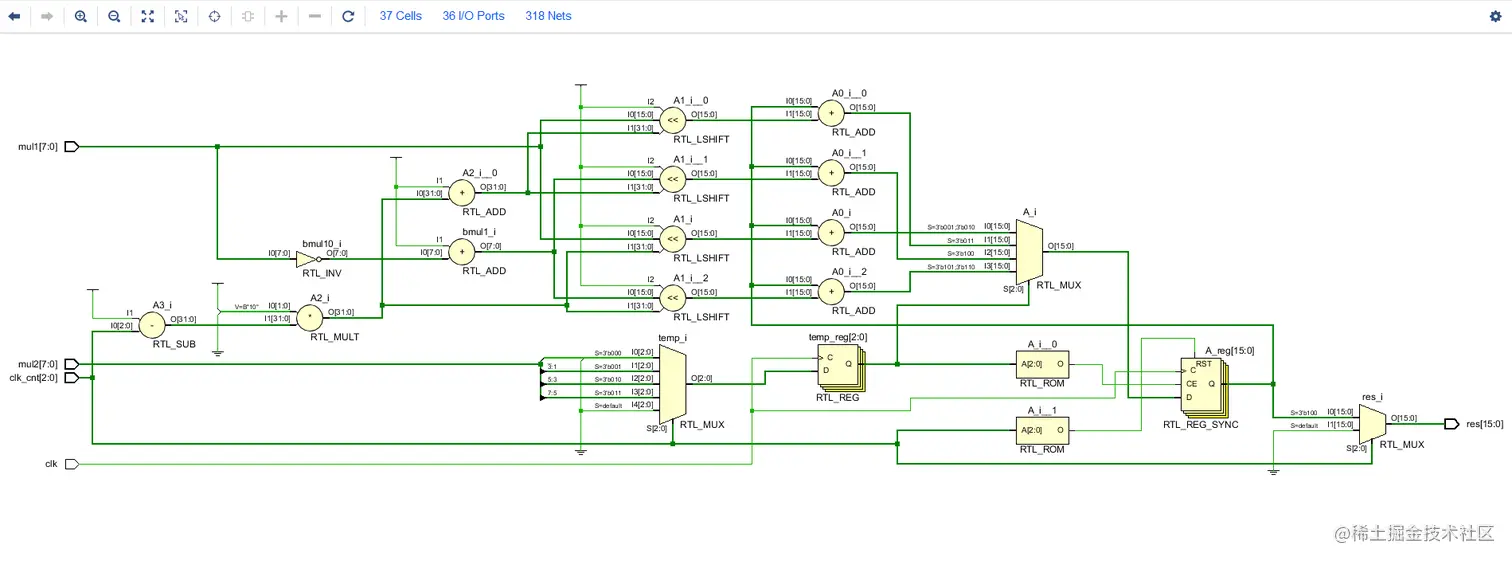The height and width of the screenshot is (561, 1512).
Task: Select the A2_i__0 RTL_ADD adder
Action: pos(461,193)
